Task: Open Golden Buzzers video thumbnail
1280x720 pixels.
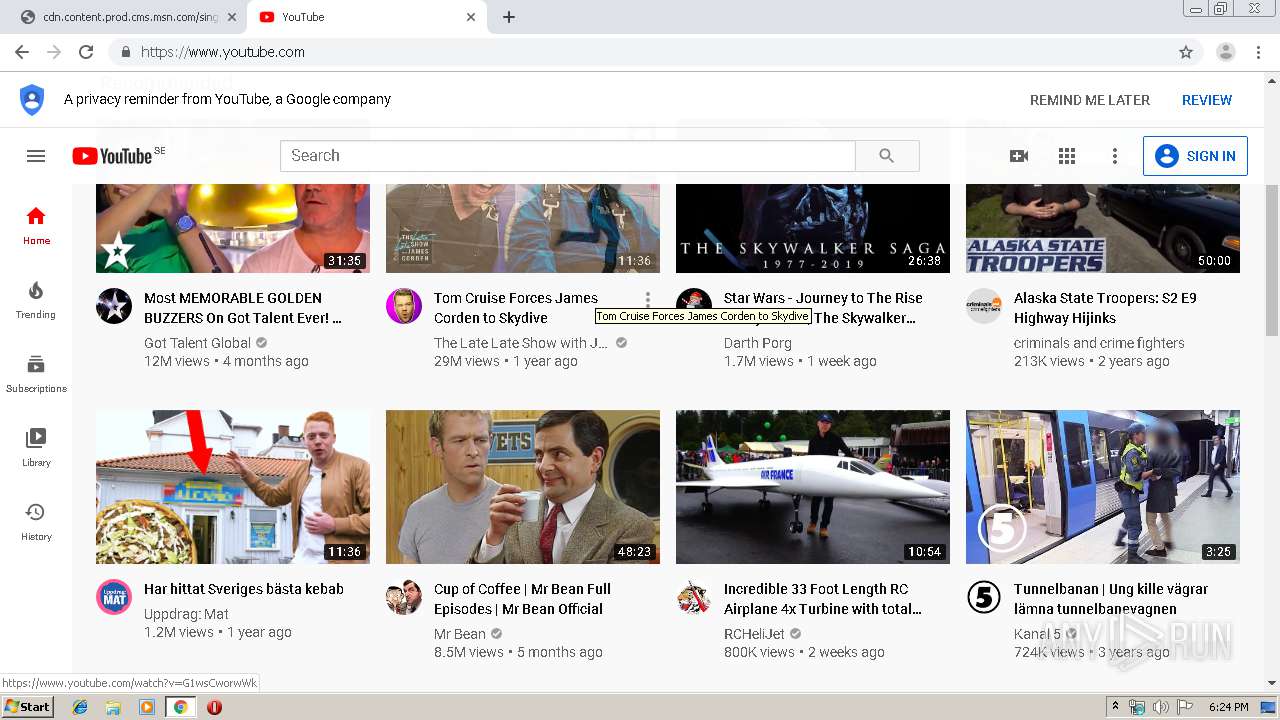Action: [233, 228]
